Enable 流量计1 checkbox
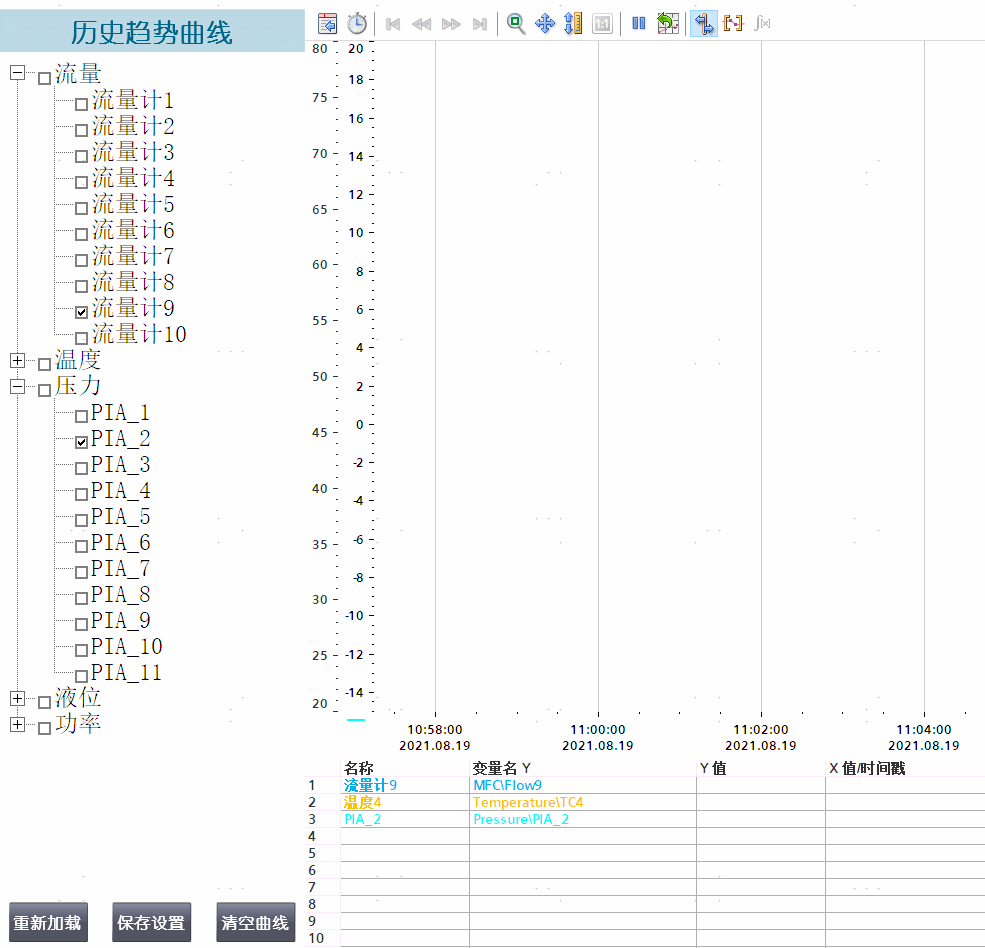Screen dimensions: 985x948 click(81, 104)
